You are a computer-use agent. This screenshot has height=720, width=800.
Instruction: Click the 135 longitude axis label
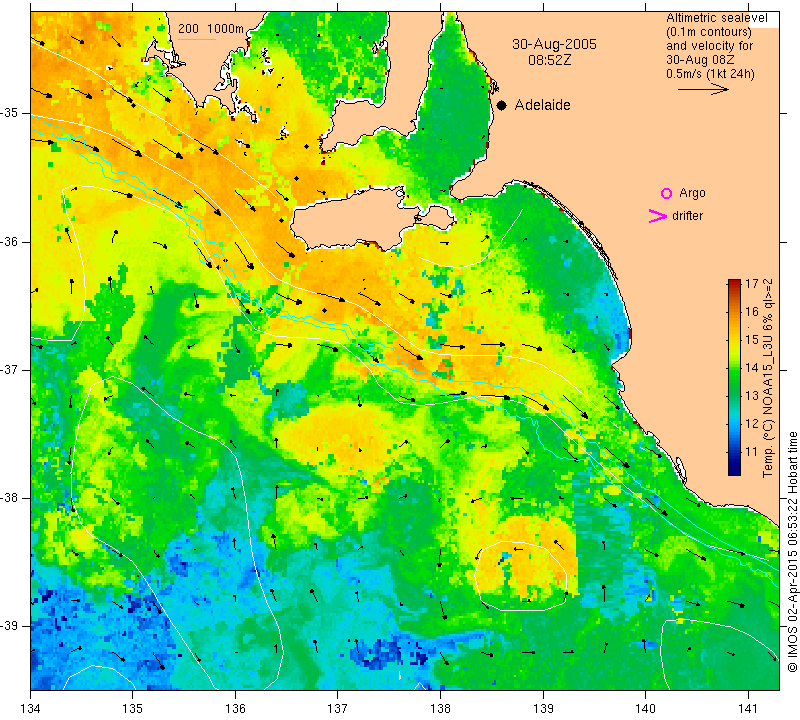click(x=133, y=709)
